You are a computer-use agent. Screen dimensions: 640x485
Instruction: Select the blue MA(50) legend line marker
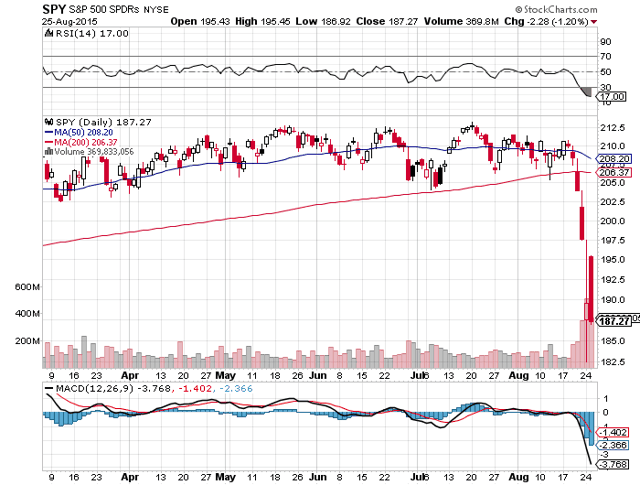tap(49, 132)
